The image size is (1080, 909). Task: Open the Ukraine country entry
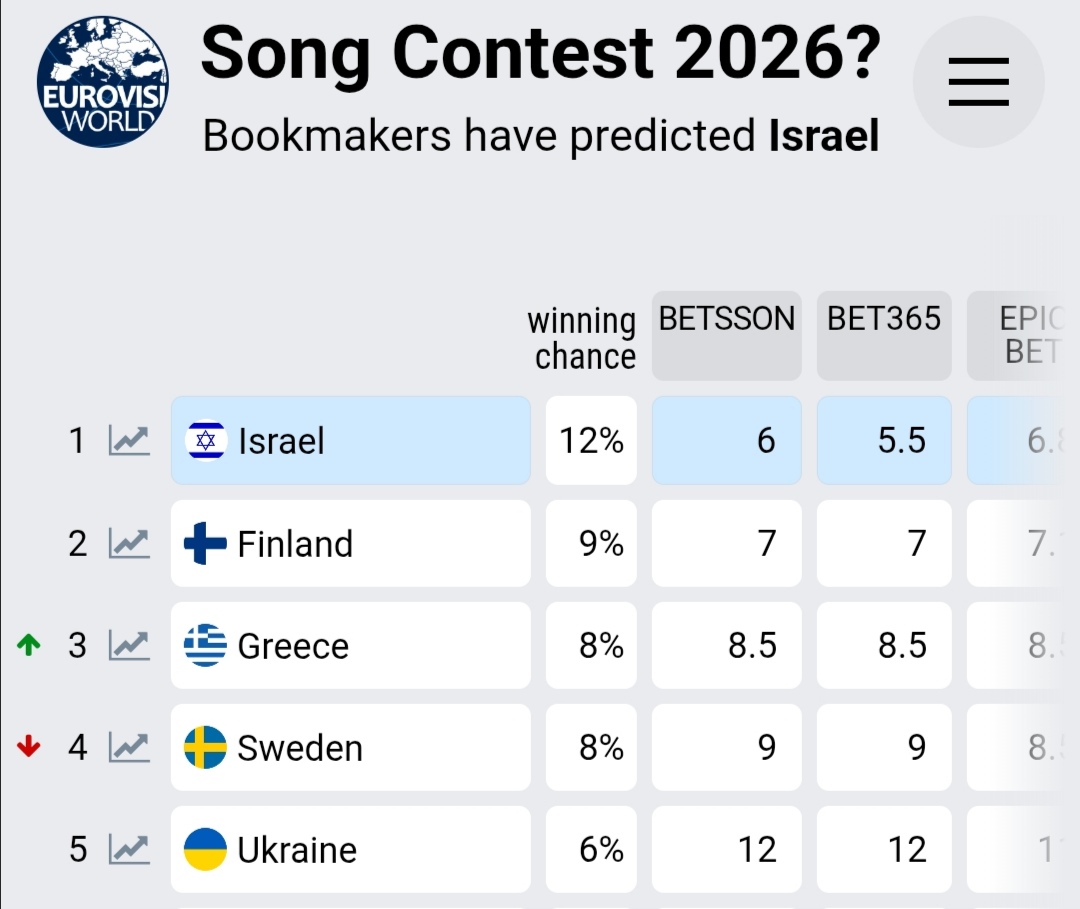[x=350, y=849]
